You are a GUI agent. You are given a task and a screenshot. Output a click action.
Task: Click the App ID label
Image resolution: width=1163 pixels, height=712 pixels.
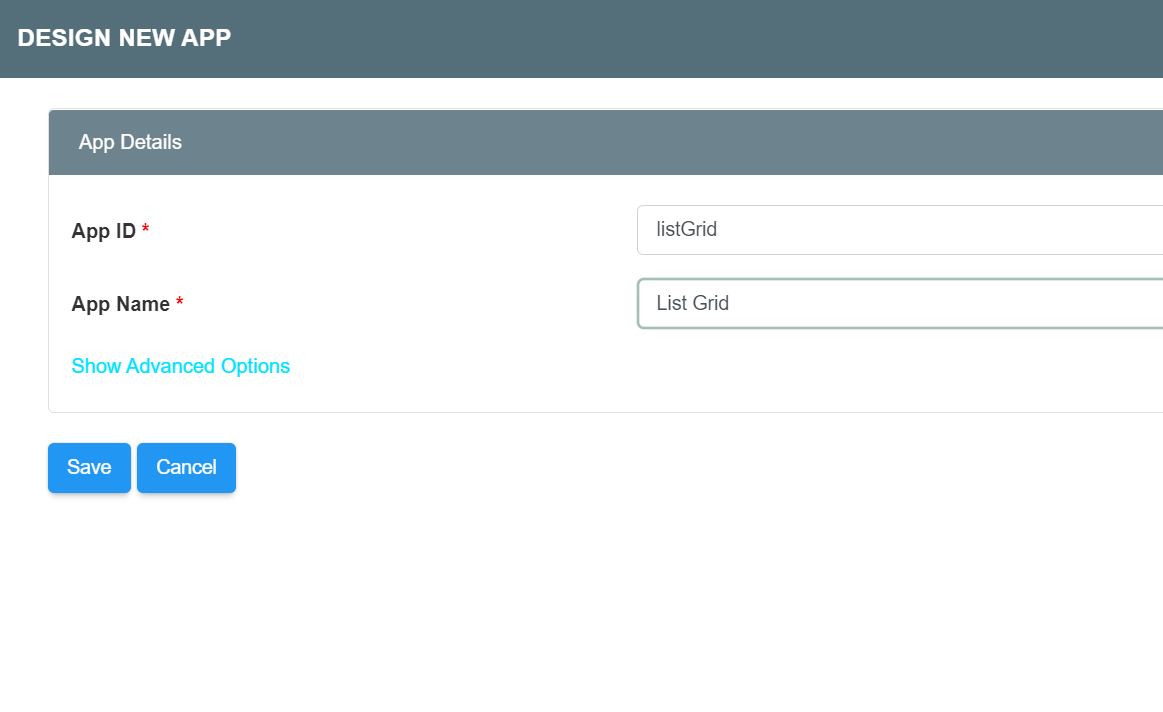pyautogui.click(x=104, y=231)
